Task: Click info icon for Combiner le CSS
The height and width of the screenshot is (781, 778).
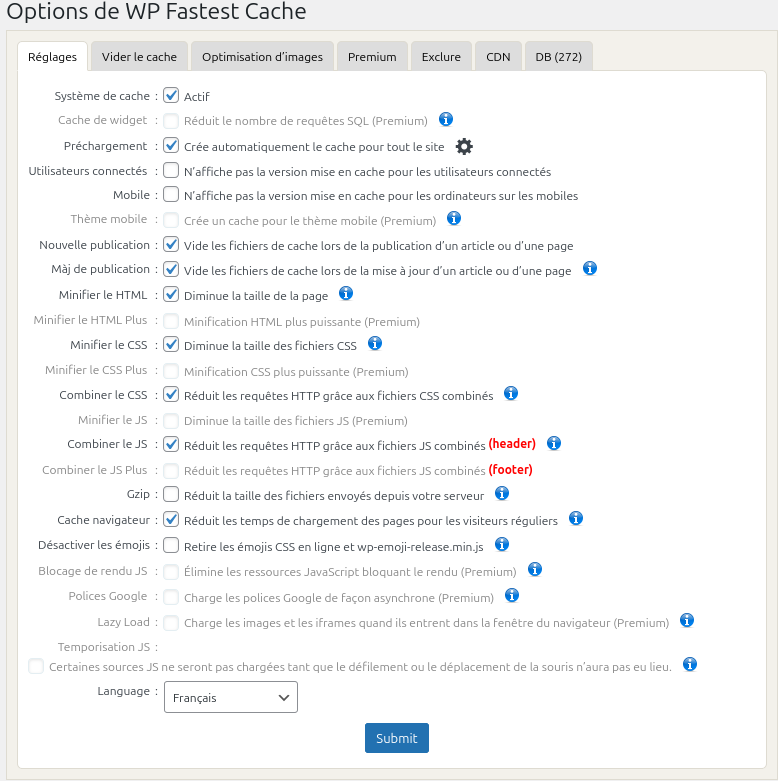Action: [x=511, y=393]
